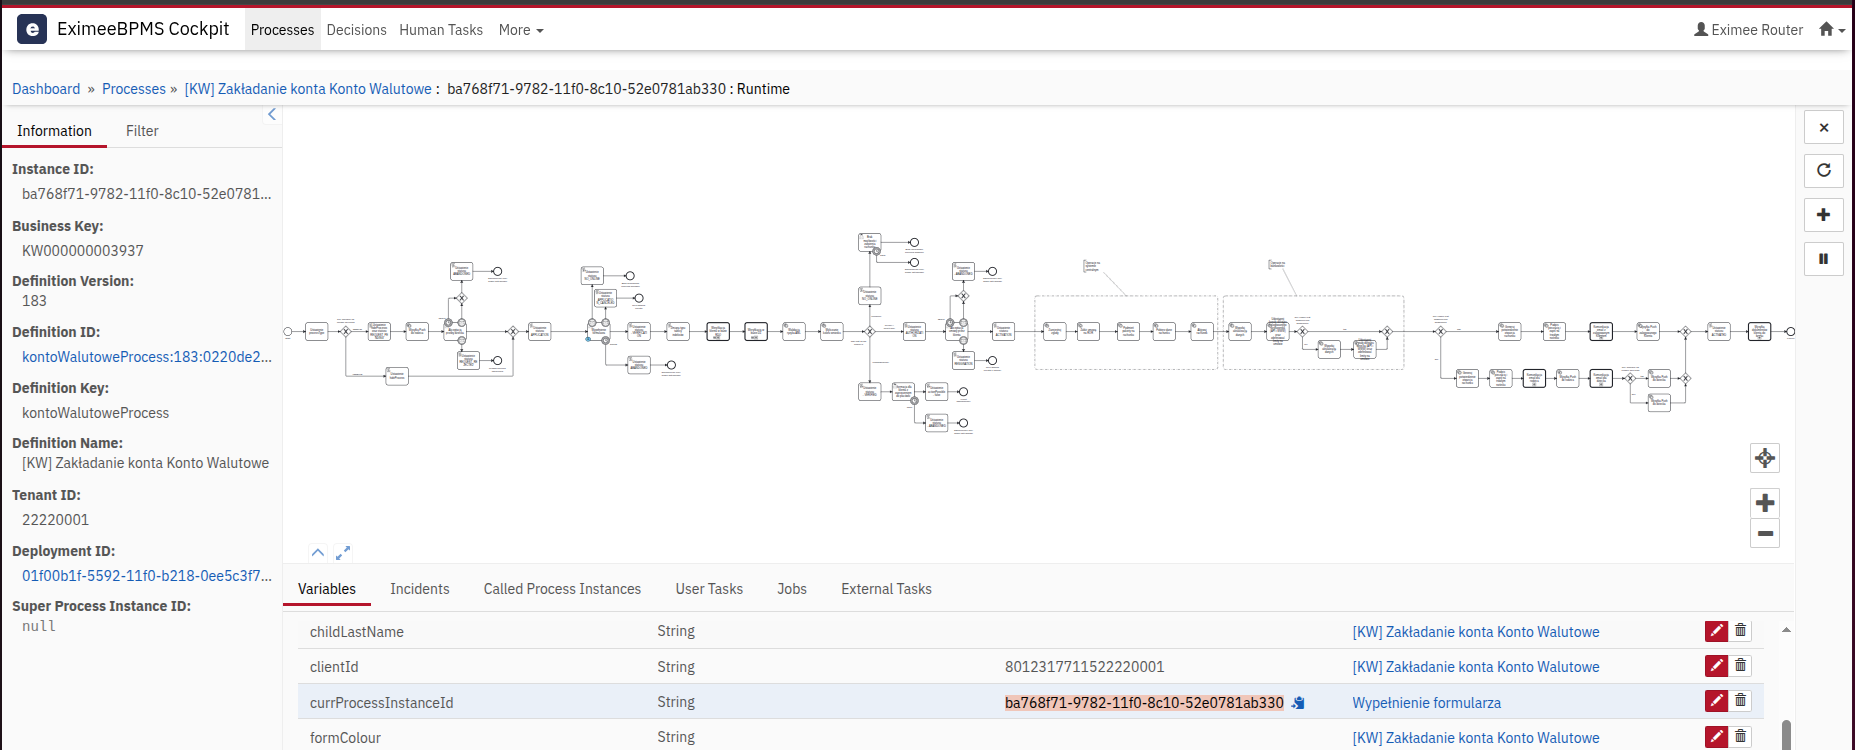Collapse the bottom tabs panel with the up chevron
Image resolution: width=1855 pixels, height=750 pixels.
[x=318, y=553]
